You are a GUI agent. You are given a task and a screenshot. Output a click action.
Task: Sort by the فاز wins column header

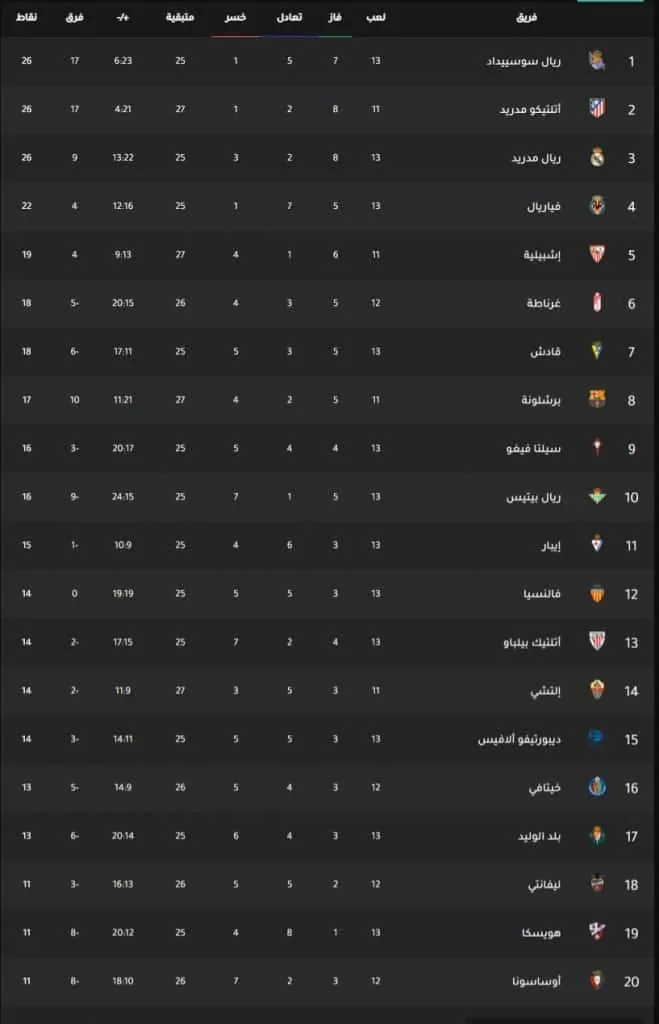(x=335, y=18)
